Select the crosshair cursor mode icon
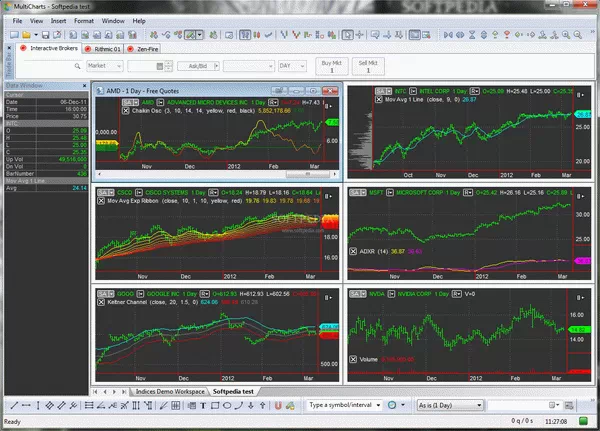This screenshot has width=600, height=431. tap(360, 35)
